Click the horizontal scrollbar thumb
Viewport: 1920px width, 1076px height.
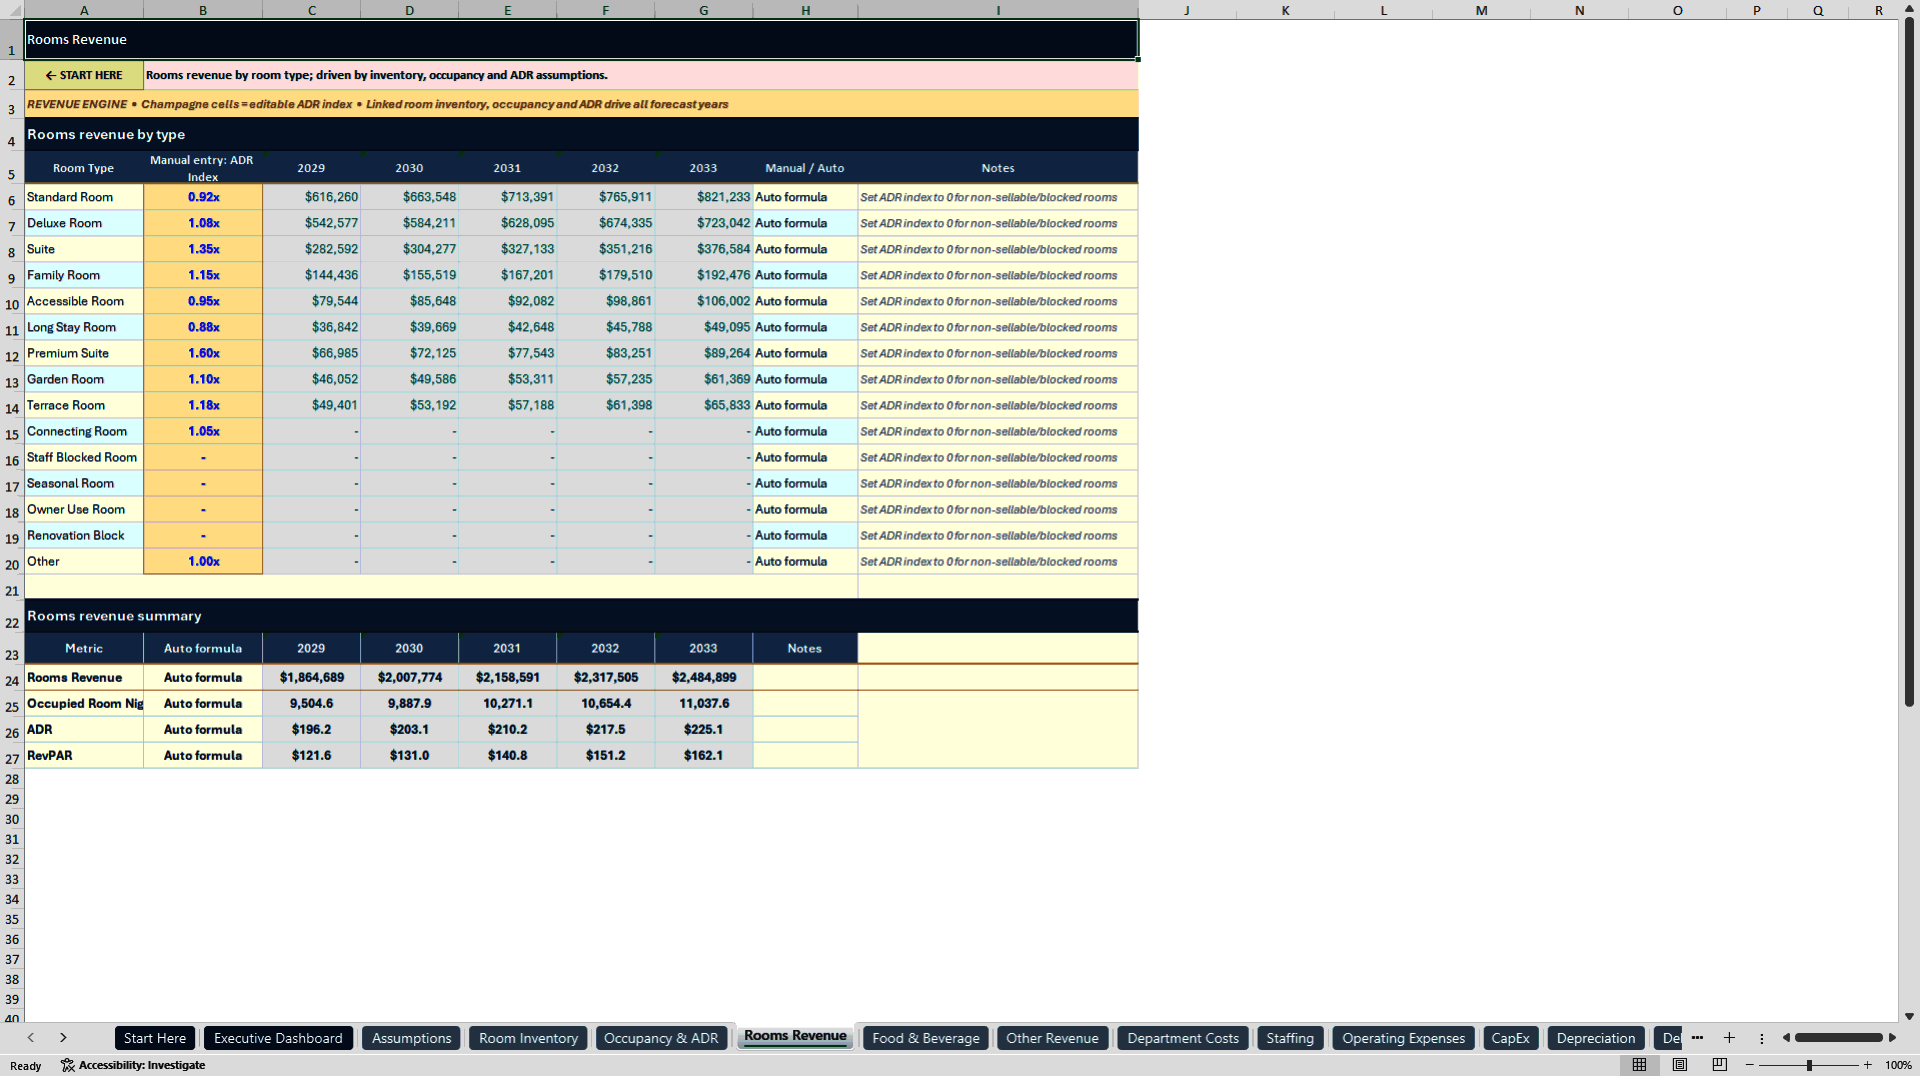1838,1038
